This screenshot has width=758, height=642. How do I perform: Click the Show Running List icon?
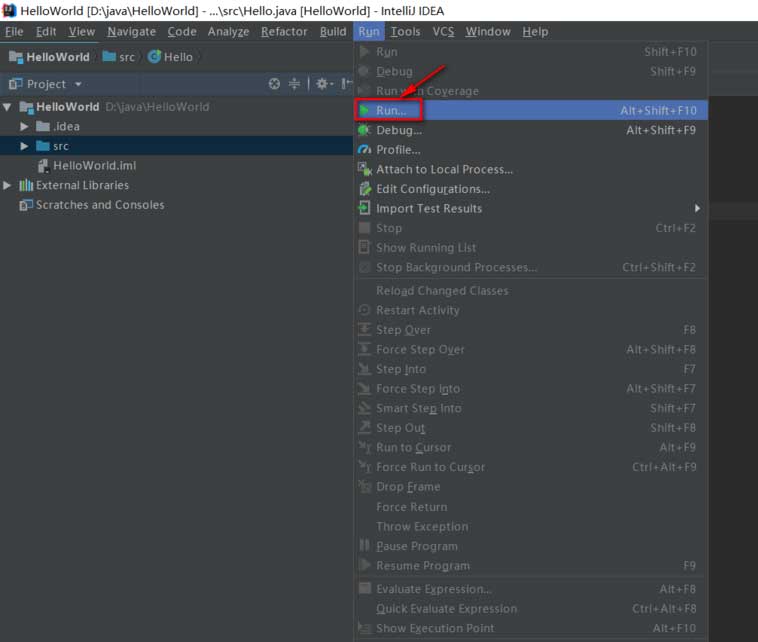364,248
